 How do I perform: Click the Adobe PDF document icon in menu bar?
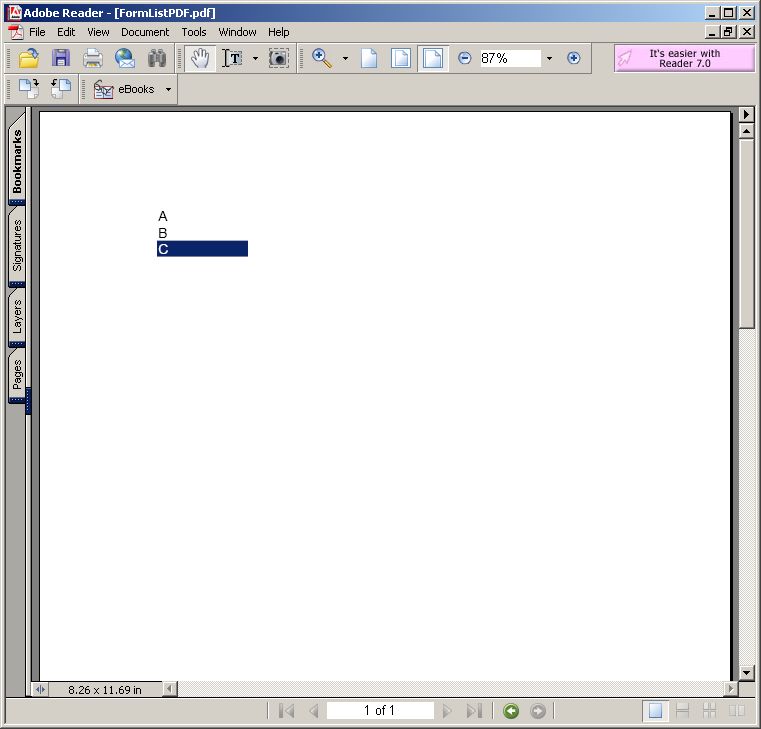coord(16,32)
